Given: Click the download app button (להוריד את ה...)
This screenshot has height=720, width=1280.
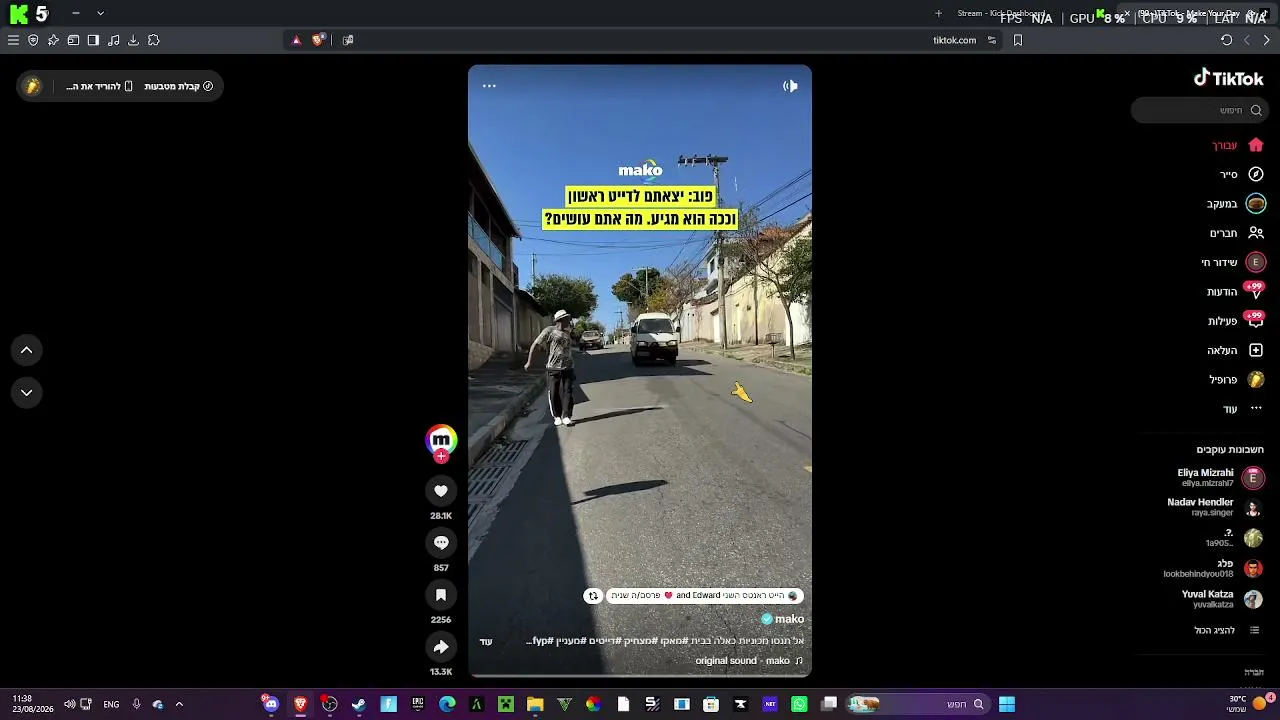Looking at the screenshot, I should [x=99, y=86].
